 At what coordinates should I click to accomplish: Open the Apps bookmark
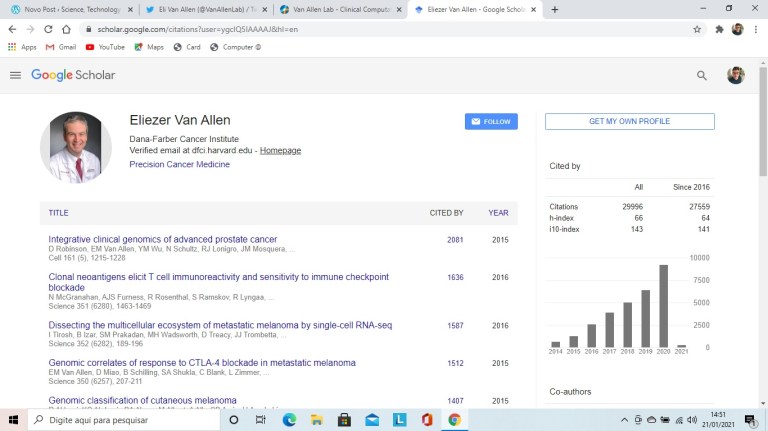[22, 47]
